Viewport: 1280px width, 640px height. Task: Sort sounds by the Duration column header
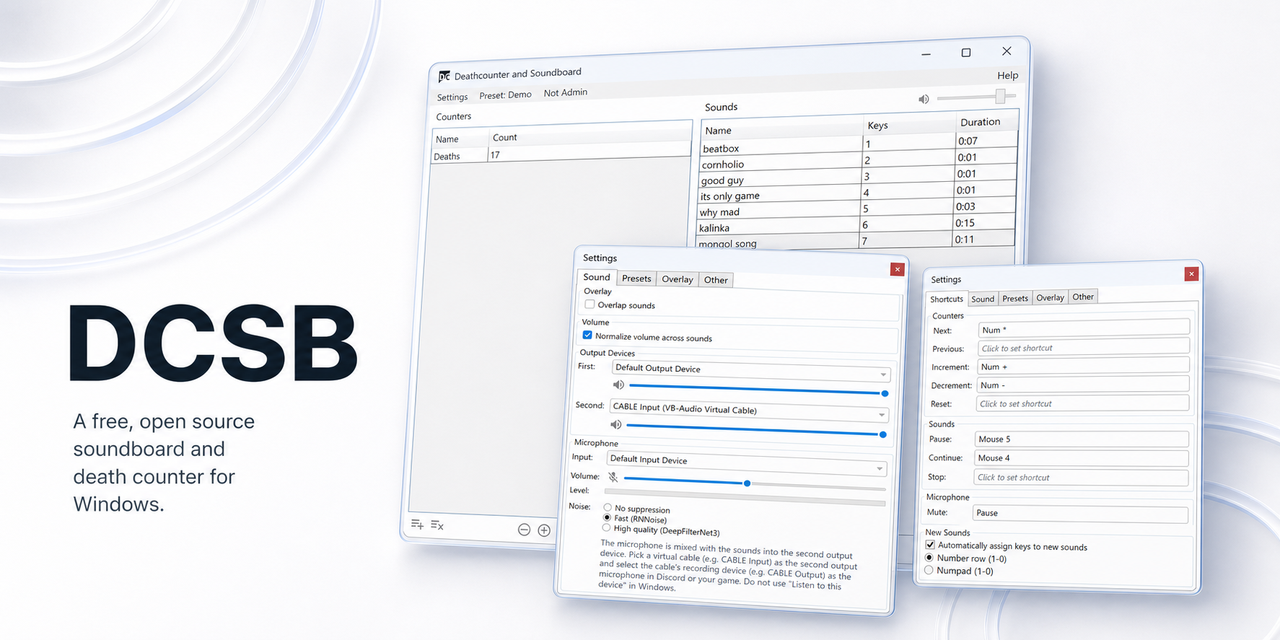(x=987, y=122)
